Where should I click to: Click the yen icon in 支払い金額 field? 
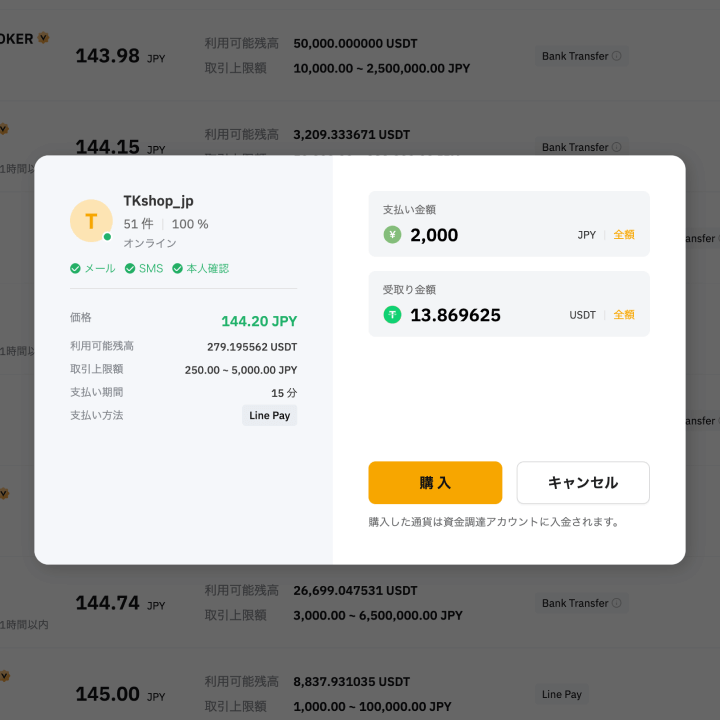tap(392, 235)
